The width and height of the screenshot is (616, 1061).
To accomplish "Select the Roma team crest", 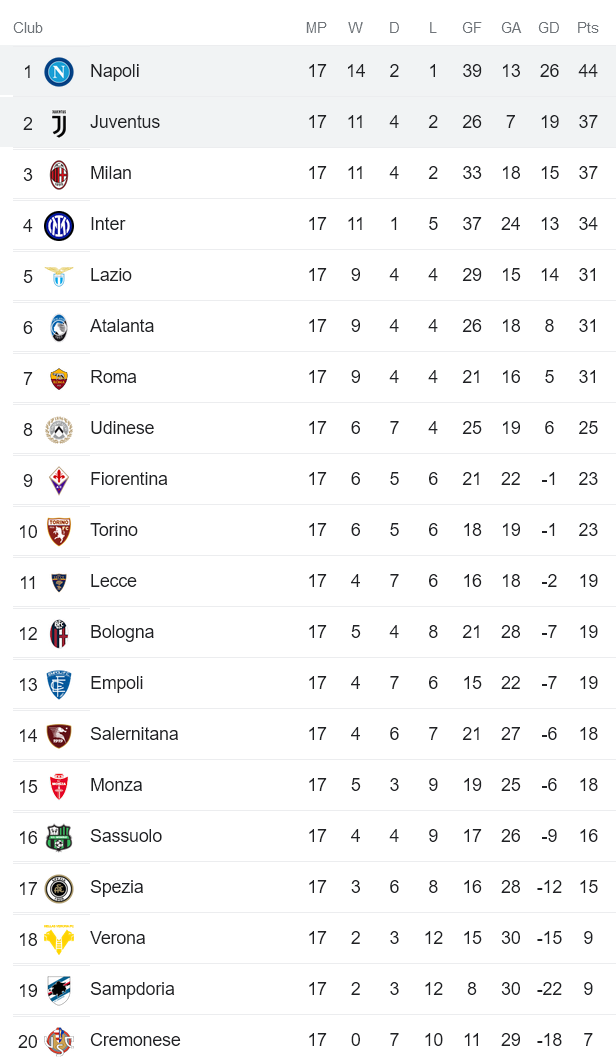I will coord(59,378).
